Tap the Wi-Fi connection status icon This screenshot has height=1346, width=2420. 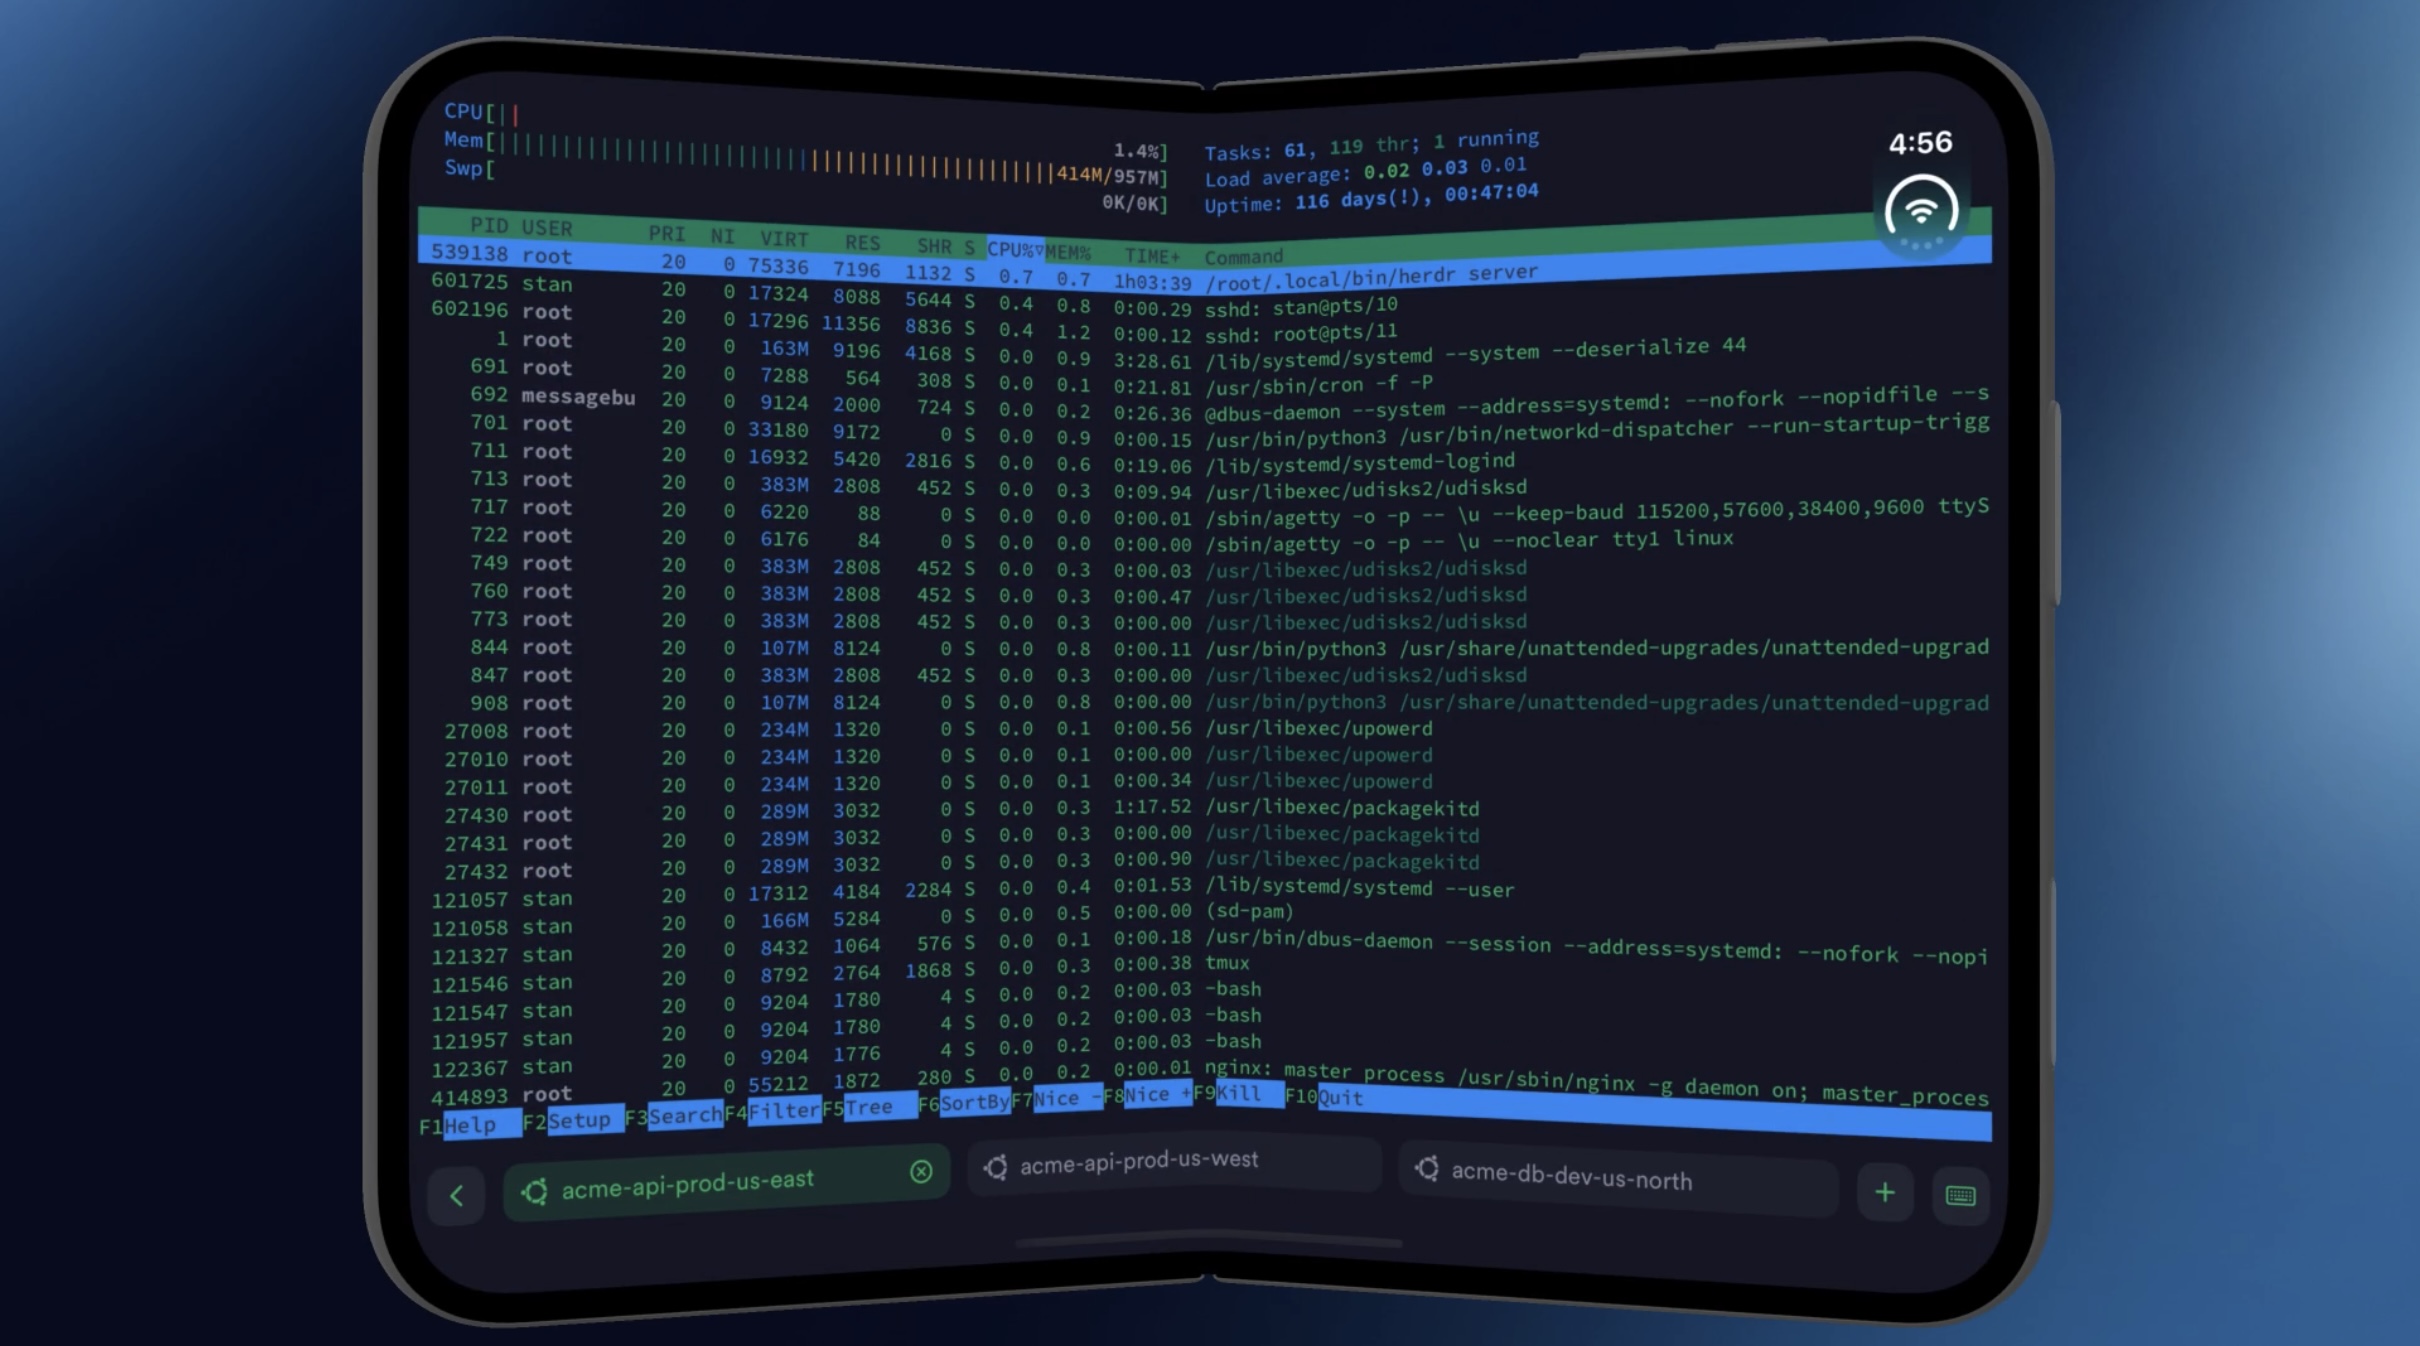click(1921, 213)
